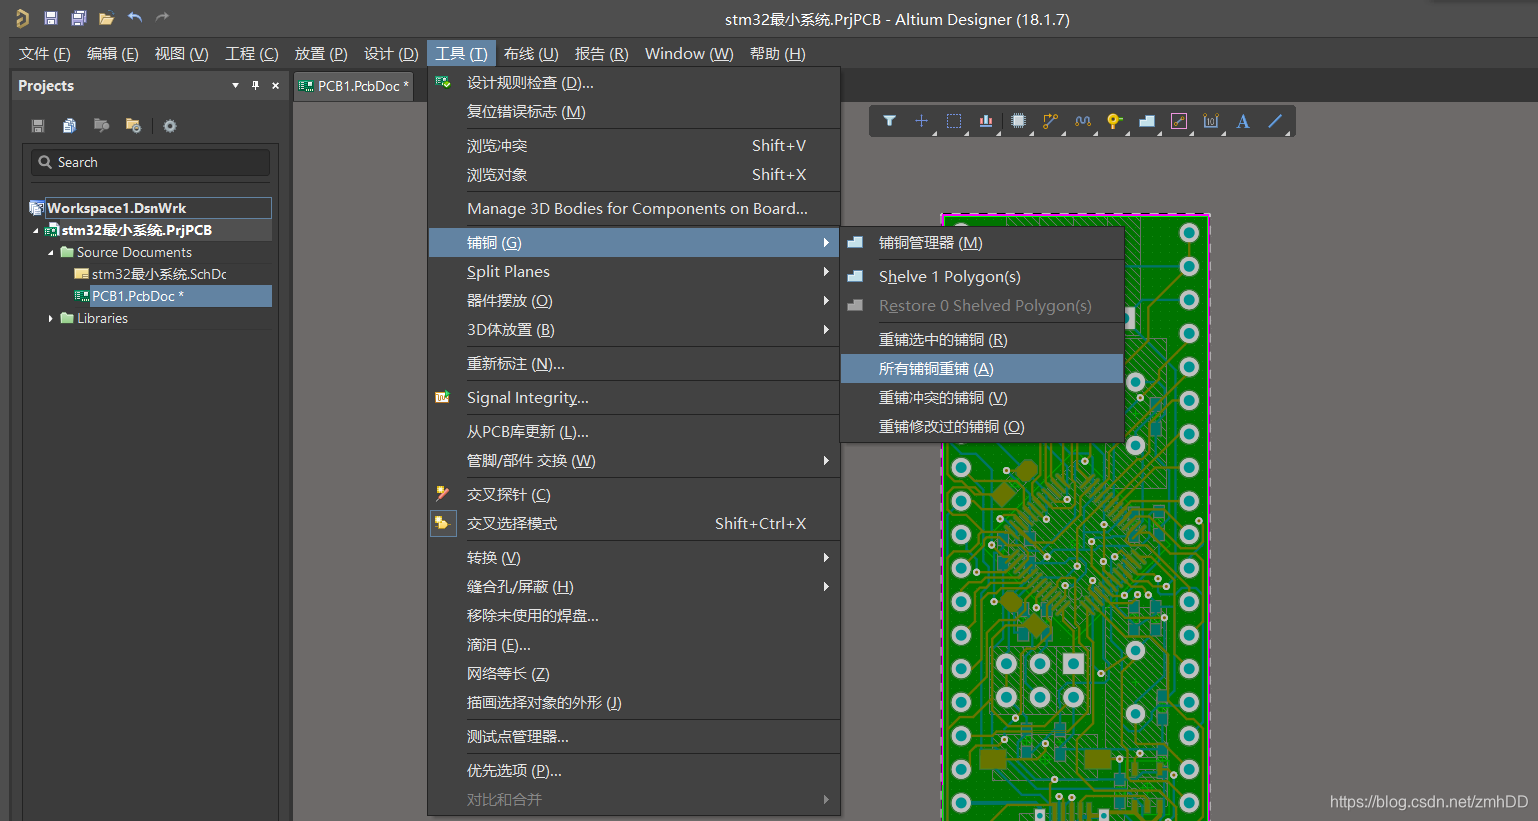Pin the Projects panel
The height and width of the screenshot is (821, 1538).
(255, 85)
